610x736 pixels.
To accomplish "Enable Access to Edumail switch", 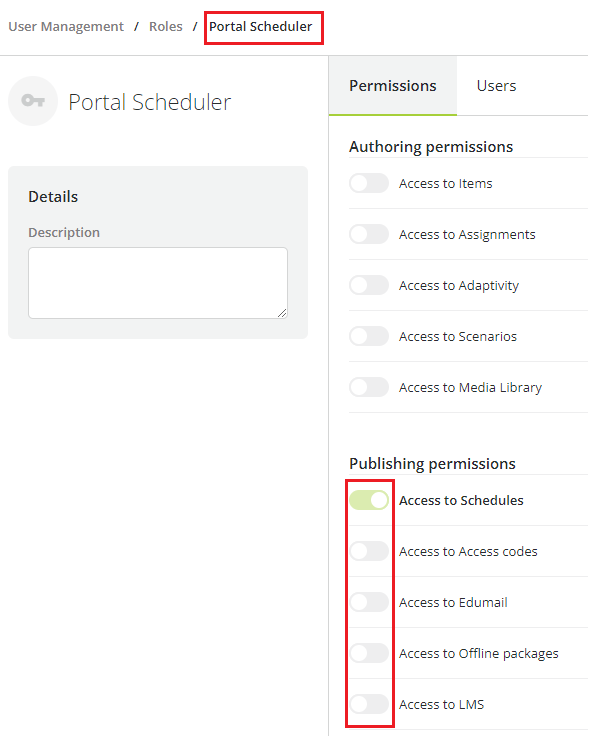I will tap(369, 602).
